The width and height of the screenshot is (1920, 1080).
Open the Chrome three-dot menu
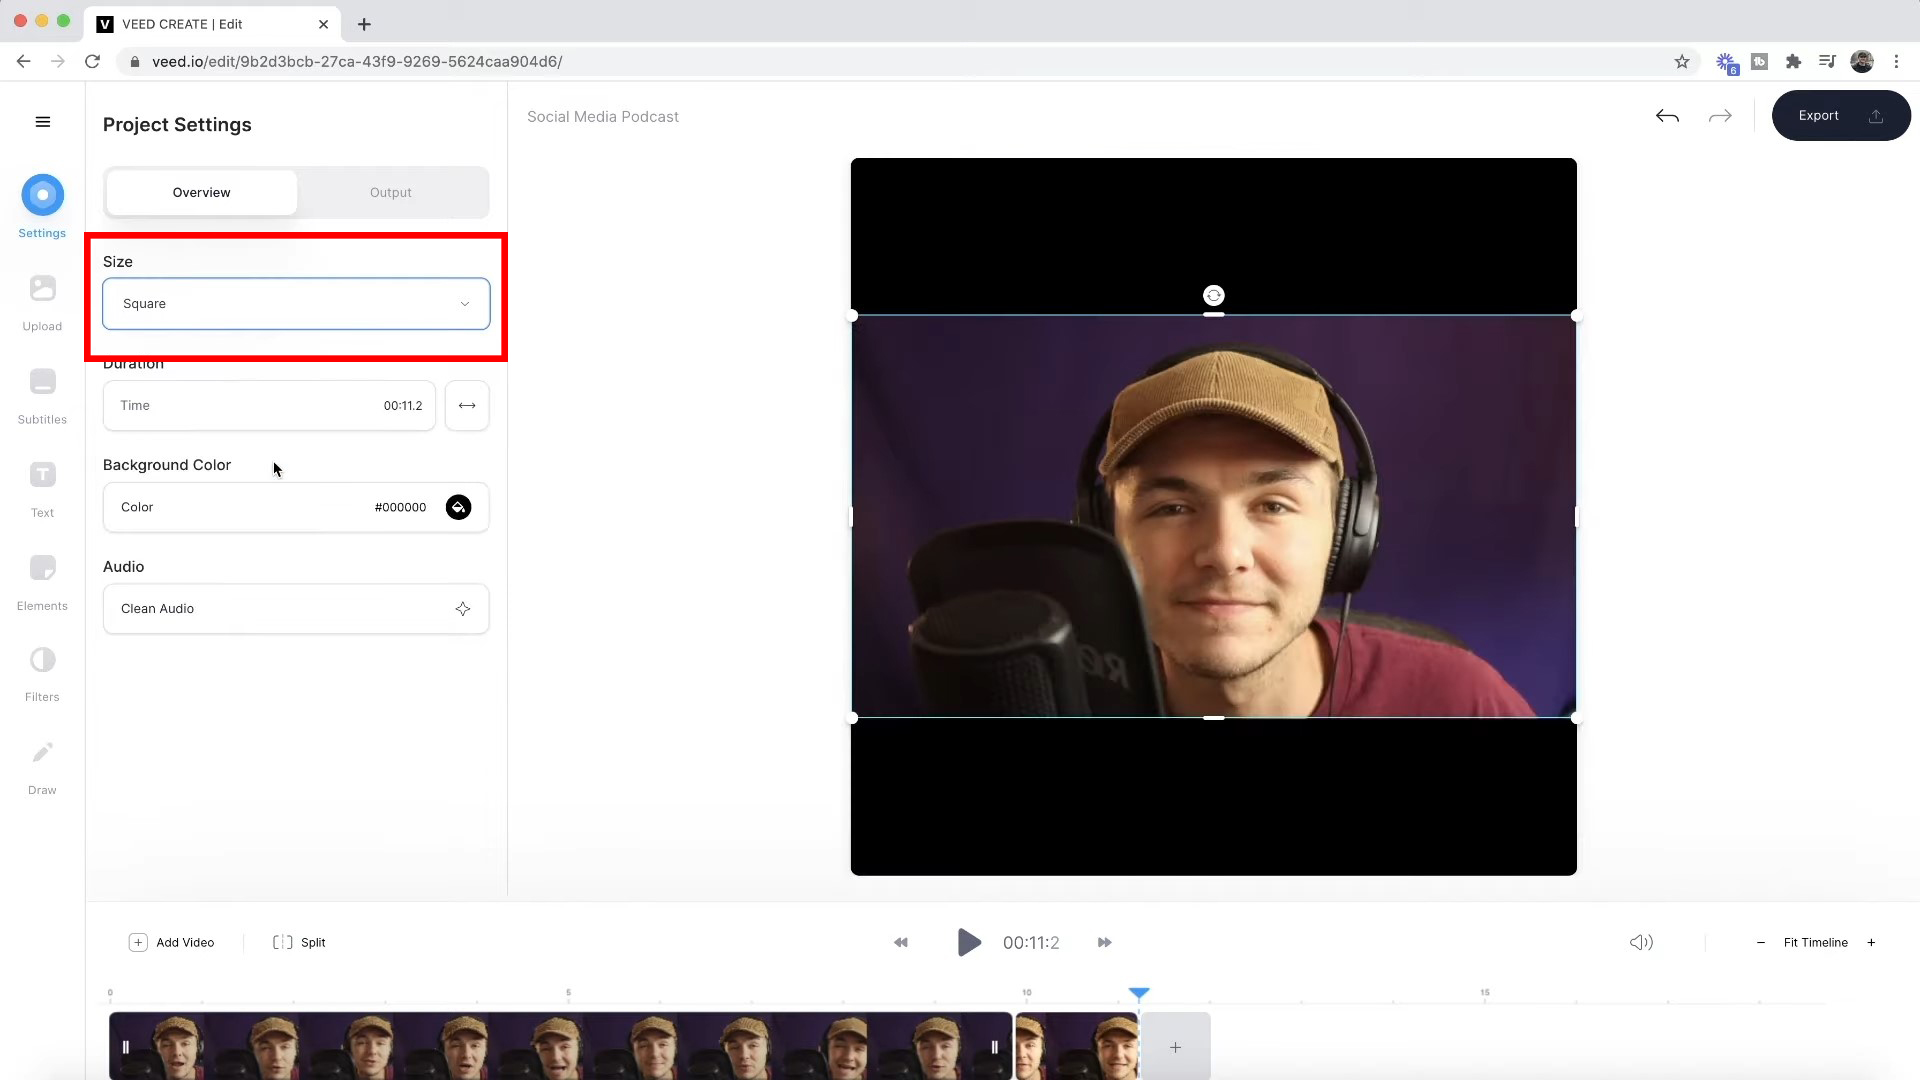tap(1896, 62)
